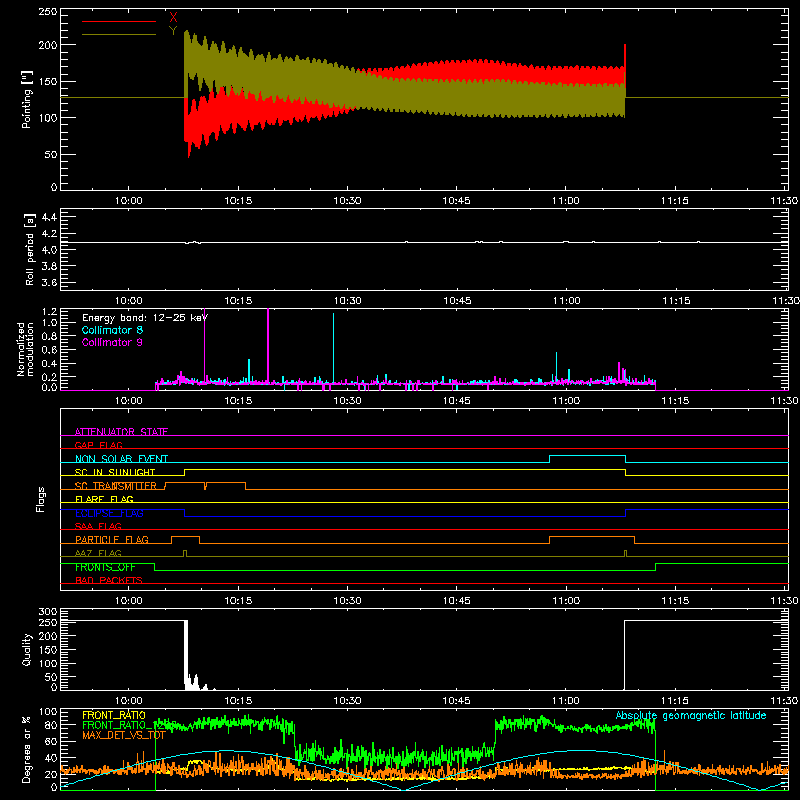Click the '3.6' tick on Roll period axis
Screen dimensions: 800x800
pos(49,282)
